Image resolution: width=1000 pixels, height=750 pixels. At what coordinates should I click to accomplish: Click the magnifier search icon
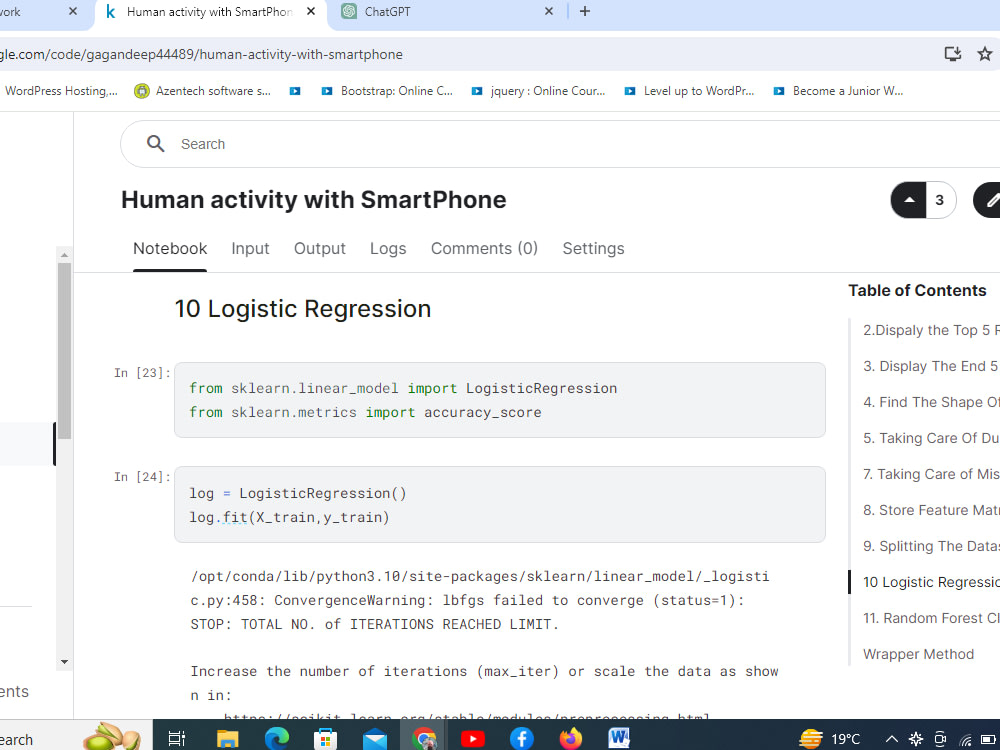(156, 144)
